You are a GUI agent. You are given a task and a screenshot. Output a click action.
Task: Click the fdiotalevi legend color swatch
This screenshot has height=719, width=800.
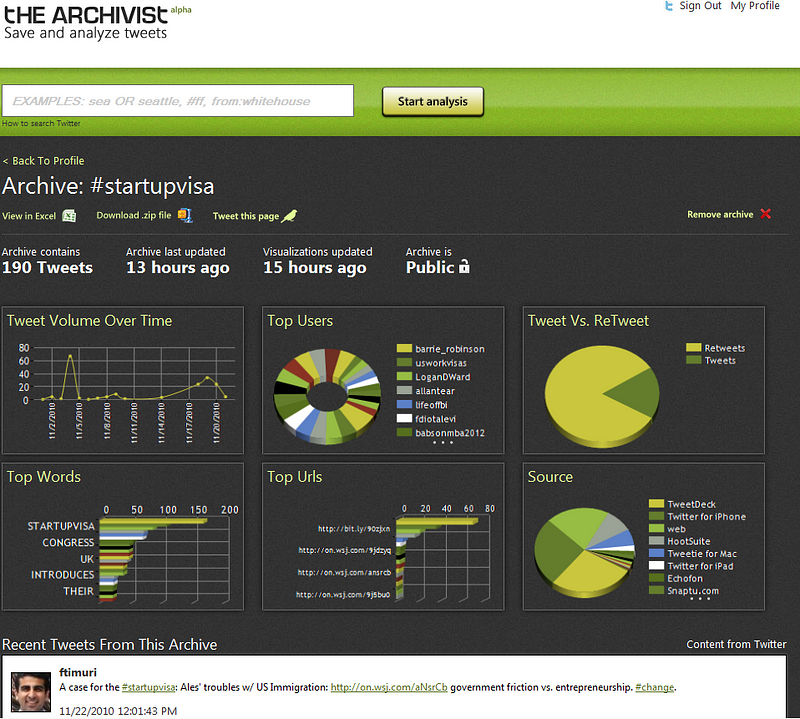(x=404, y=418)
